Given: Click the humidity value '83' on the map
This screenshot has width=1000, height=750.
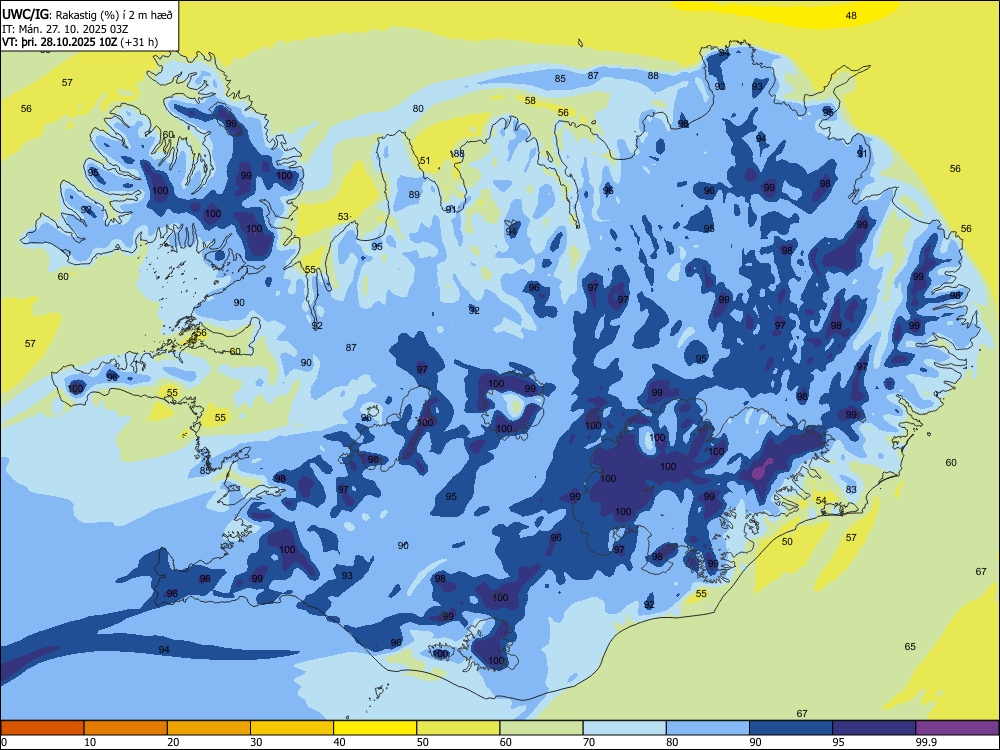Looking at the screenshot, I should click(x=851, y=490).
